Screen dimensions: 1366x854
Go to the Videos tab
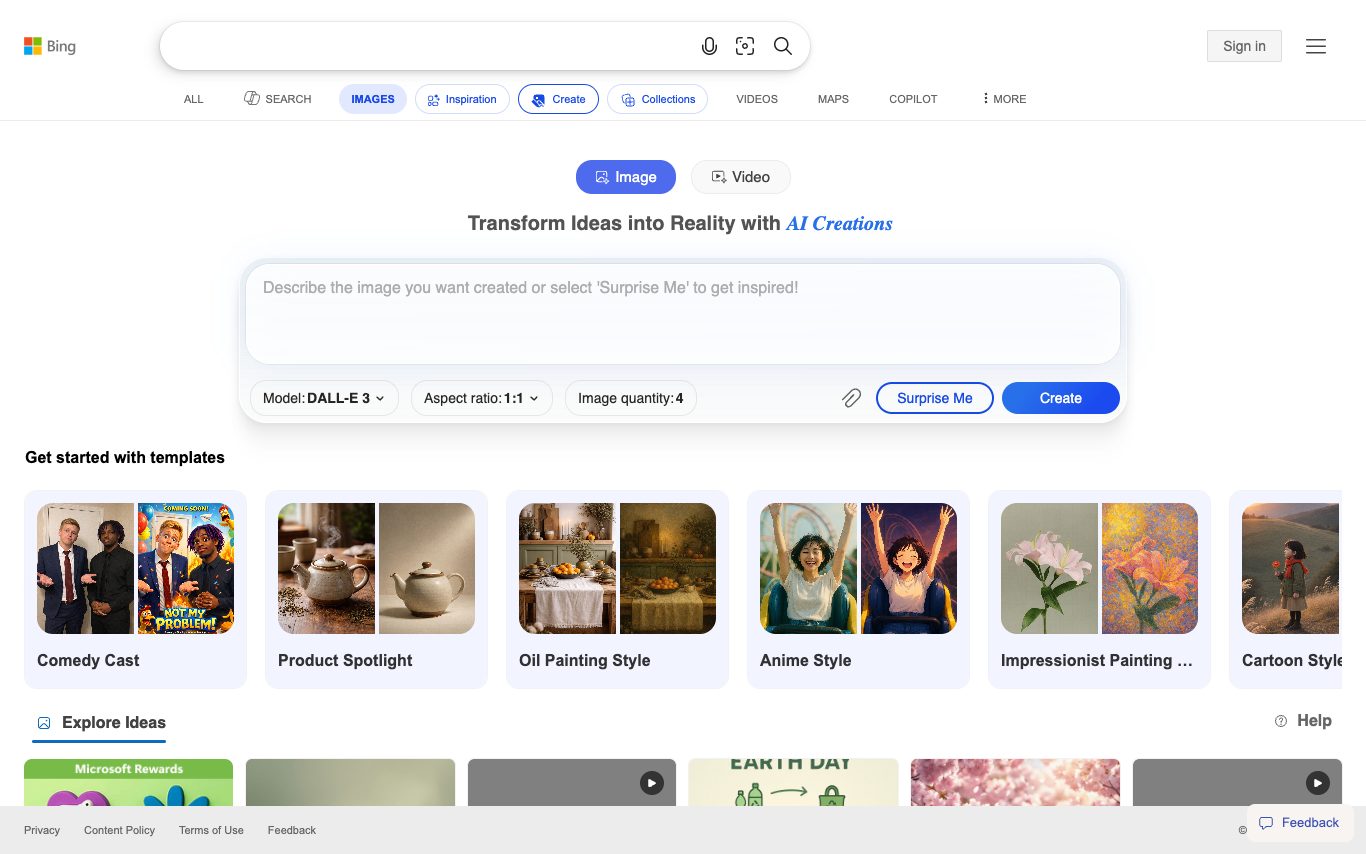point(757,99)
